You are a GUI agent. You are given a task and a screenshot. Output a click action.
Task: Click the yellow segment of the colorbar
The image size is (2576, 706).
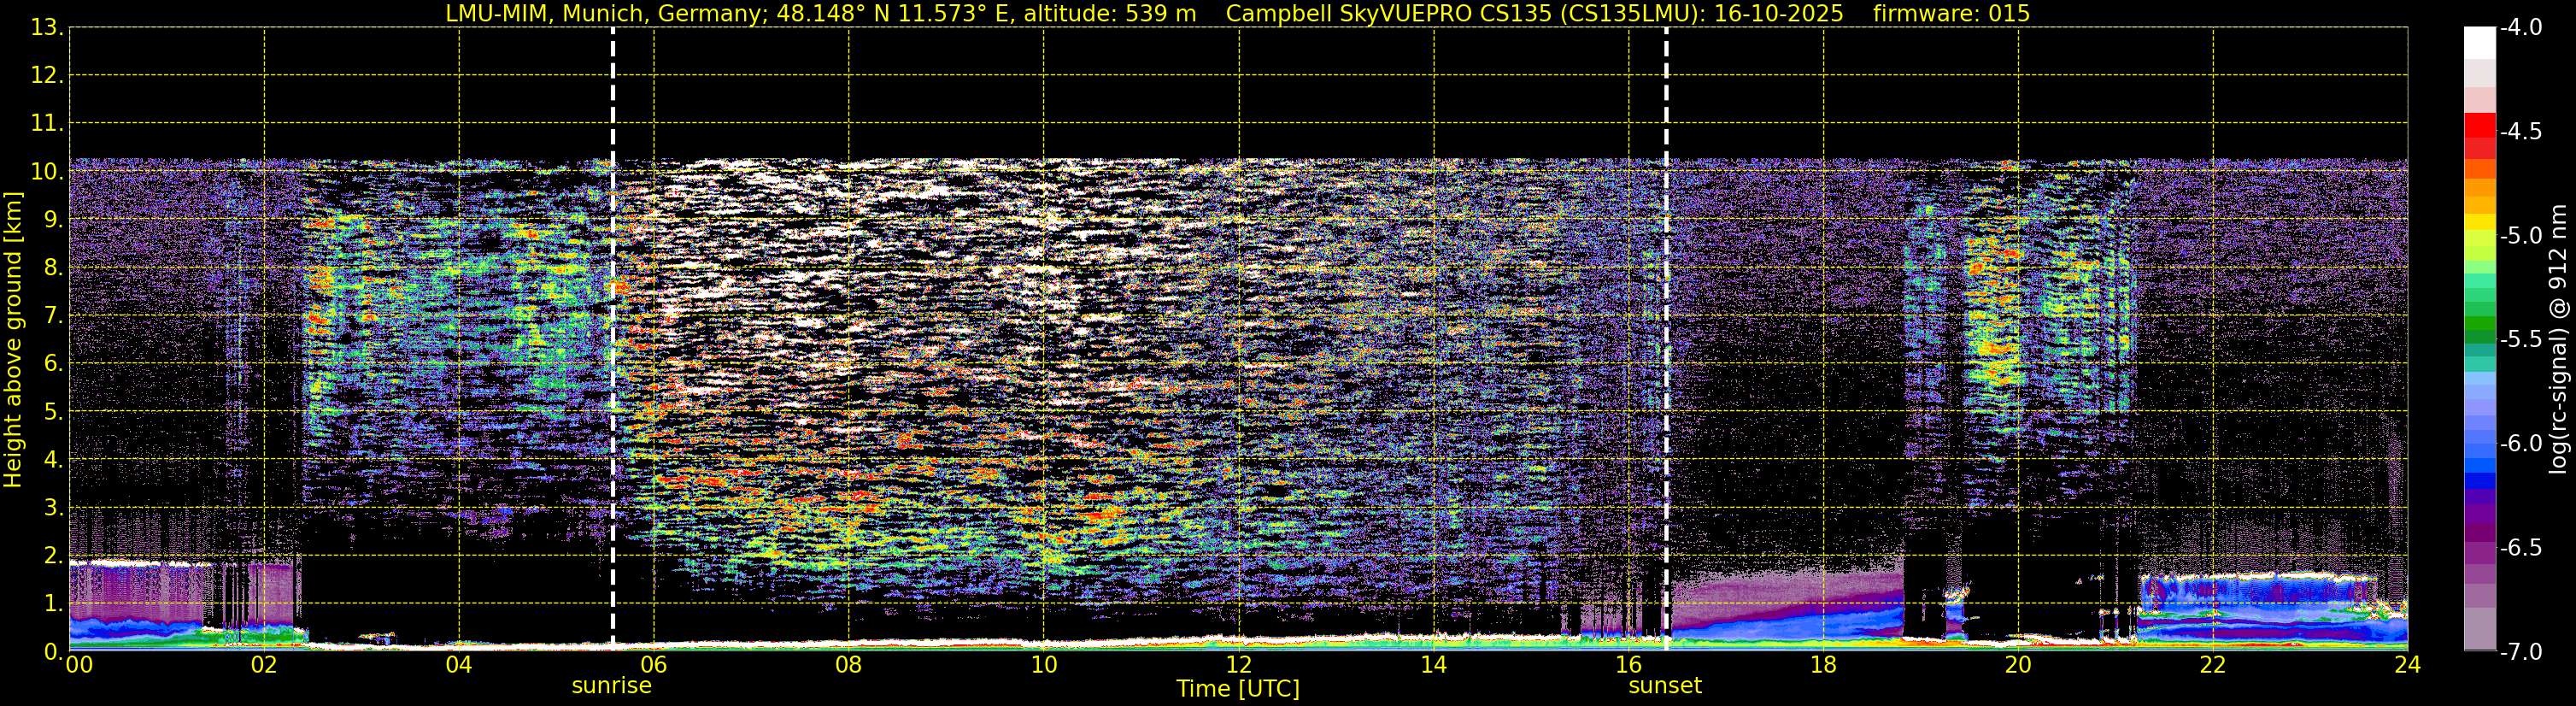click(x=2480, y=222)
